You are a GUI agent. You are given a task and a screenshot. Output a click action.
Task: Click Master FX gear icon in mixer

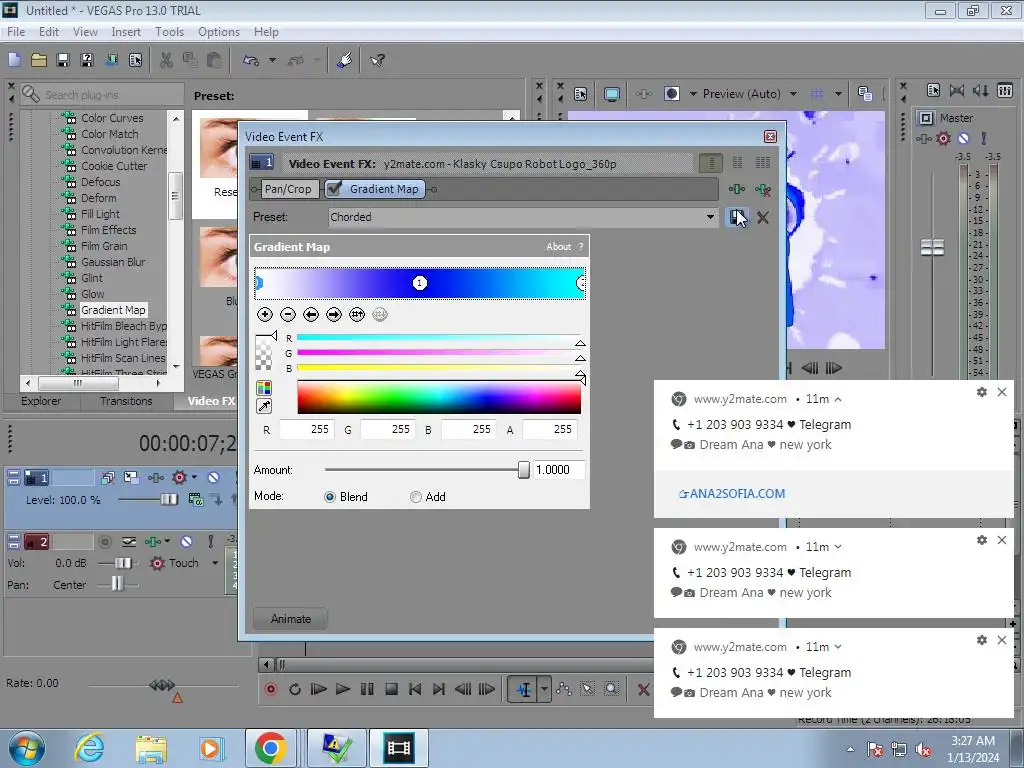pos(943,138)
